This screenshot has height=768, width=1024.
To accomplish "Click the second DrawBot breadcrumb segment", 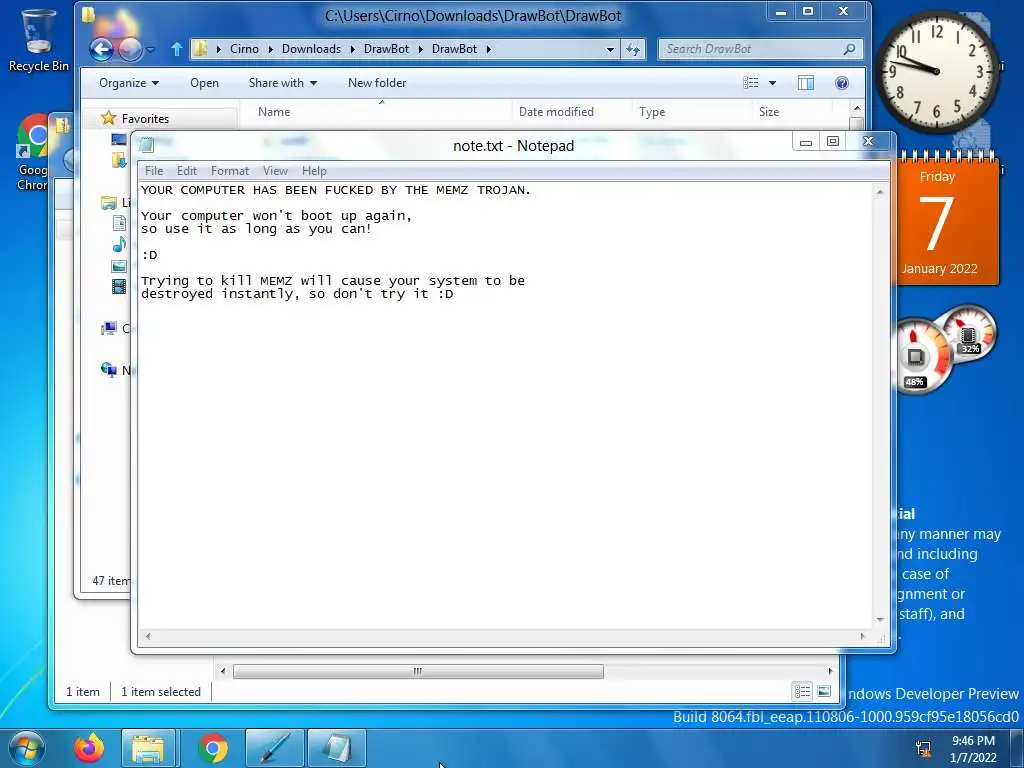I will [x=454, y=49].
